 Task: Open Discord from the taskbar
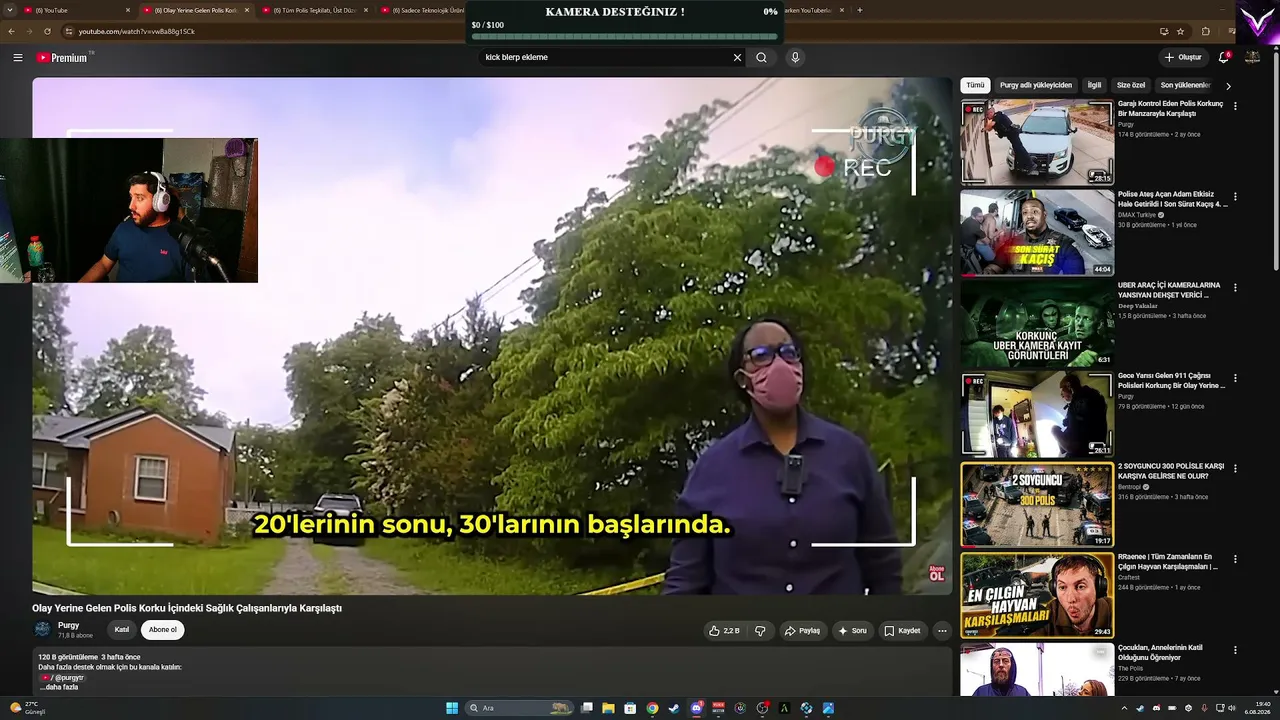coord(697,708)
